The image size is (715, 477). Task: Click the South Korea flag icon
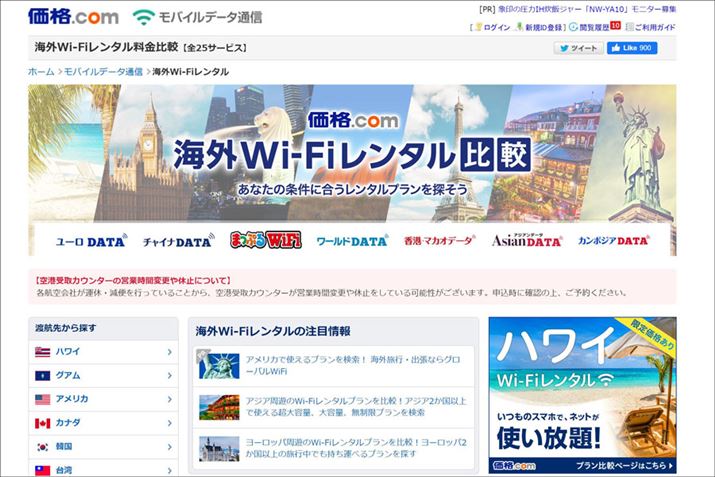coord(42,447)
